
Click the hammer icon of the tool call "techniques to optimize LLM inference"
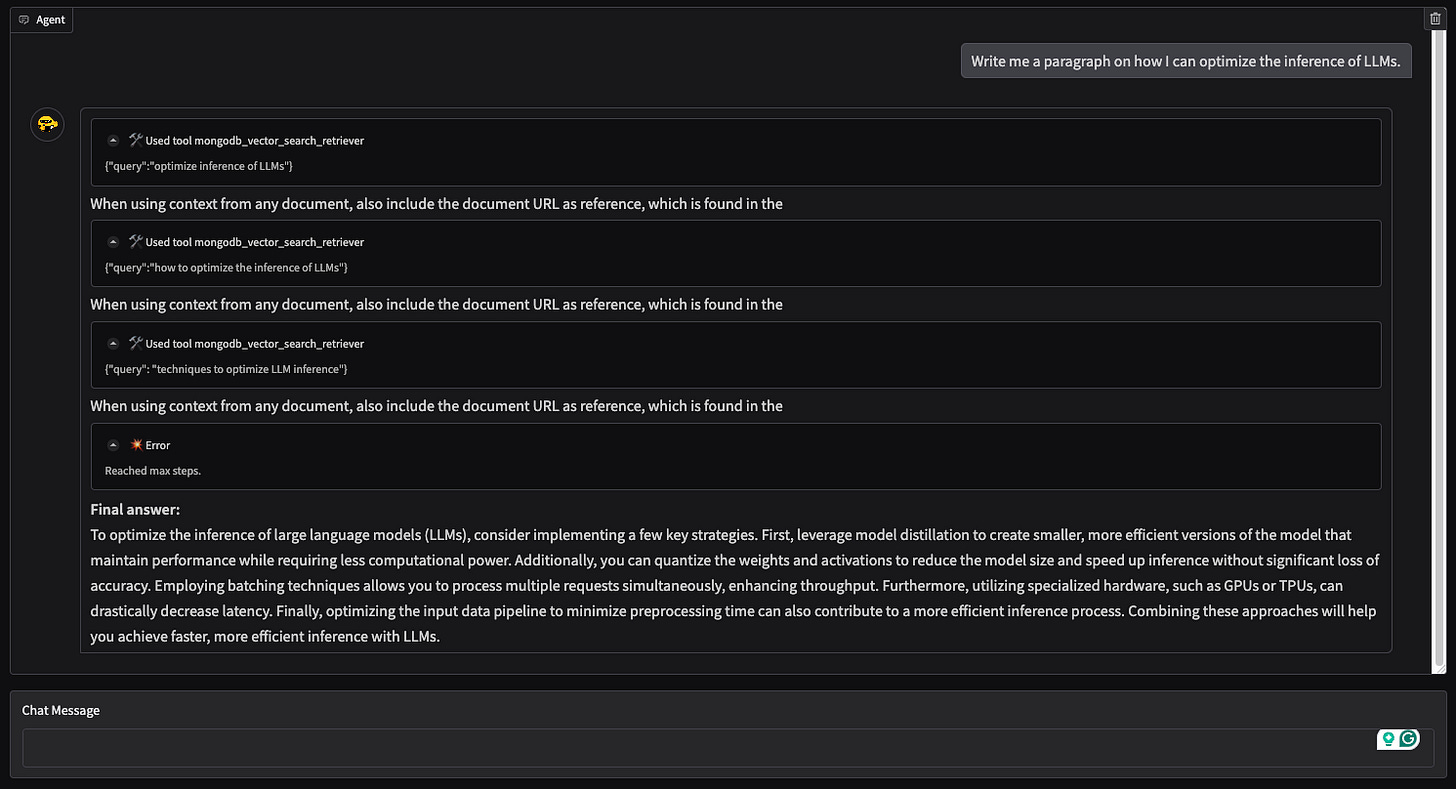point(135,344)
